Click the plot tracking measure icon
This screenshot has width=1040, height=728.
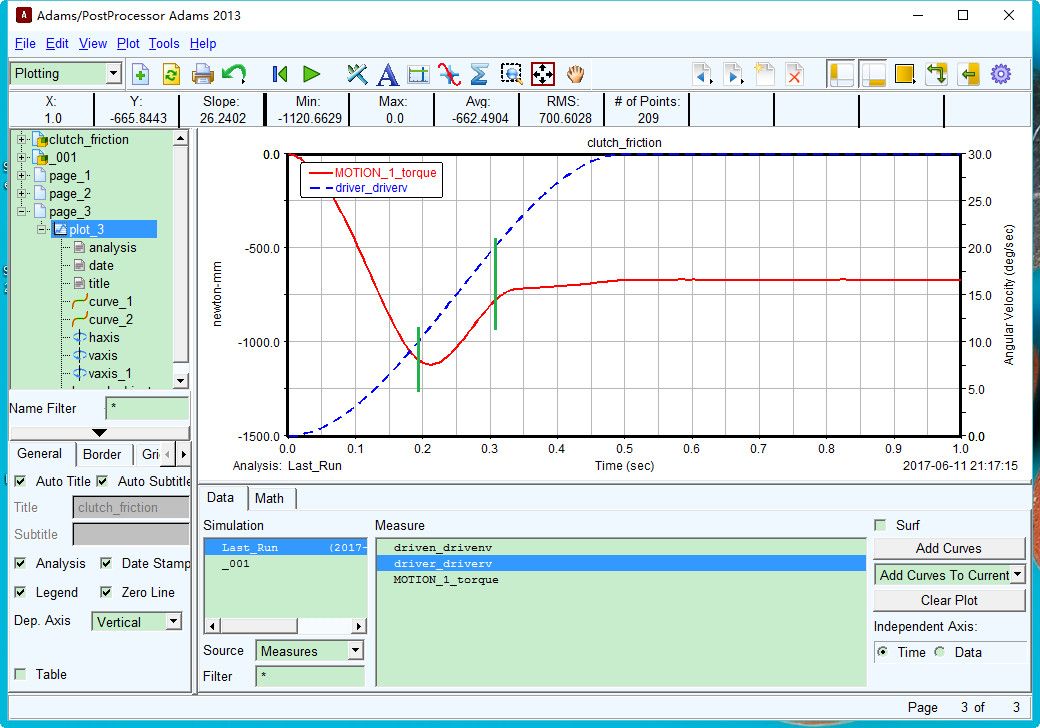[419, 74]
